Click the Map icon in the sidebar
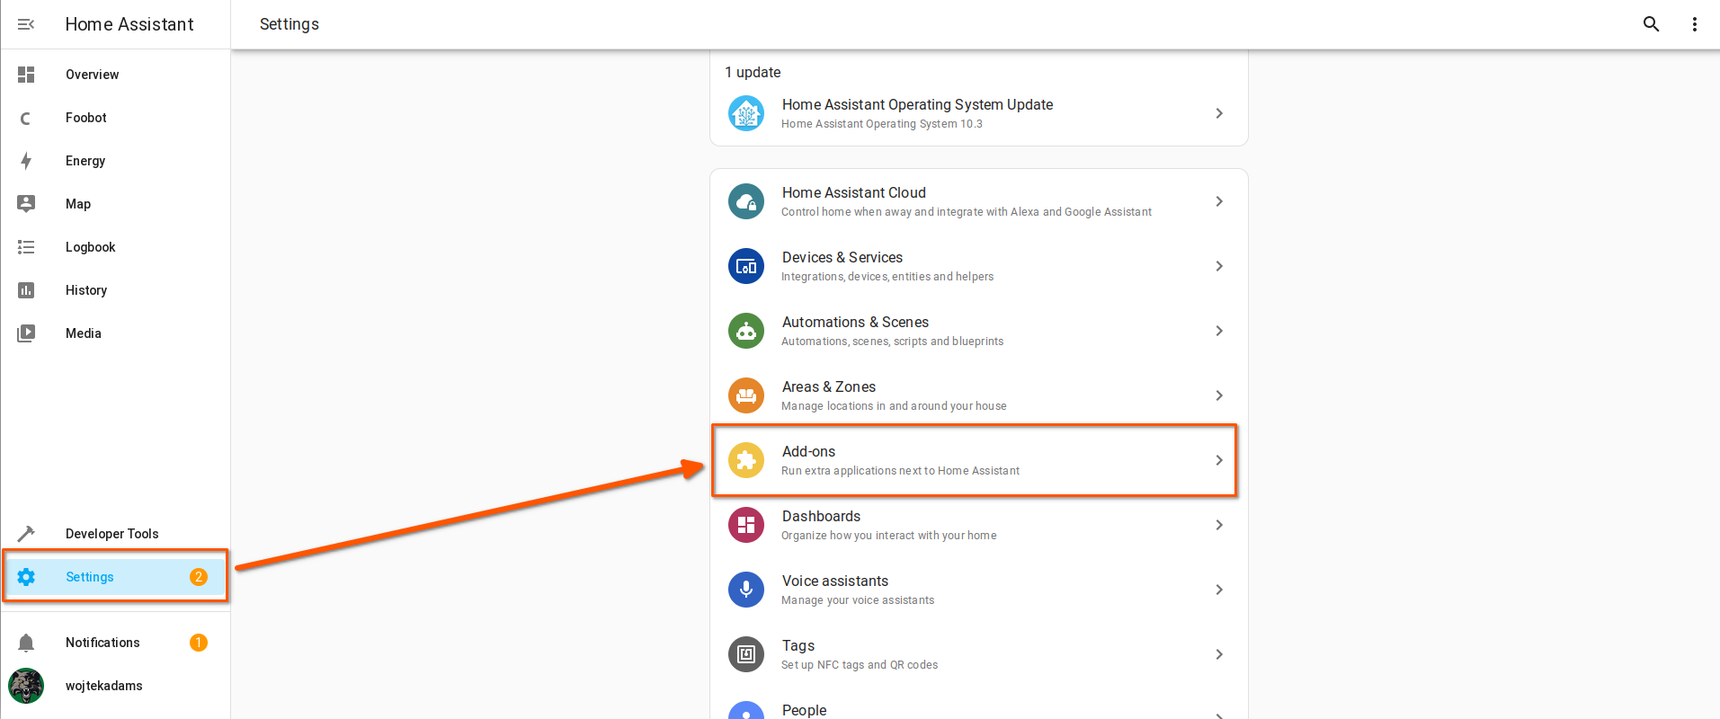Screen dimensions: 1720x719 click(x=26, y=204)
